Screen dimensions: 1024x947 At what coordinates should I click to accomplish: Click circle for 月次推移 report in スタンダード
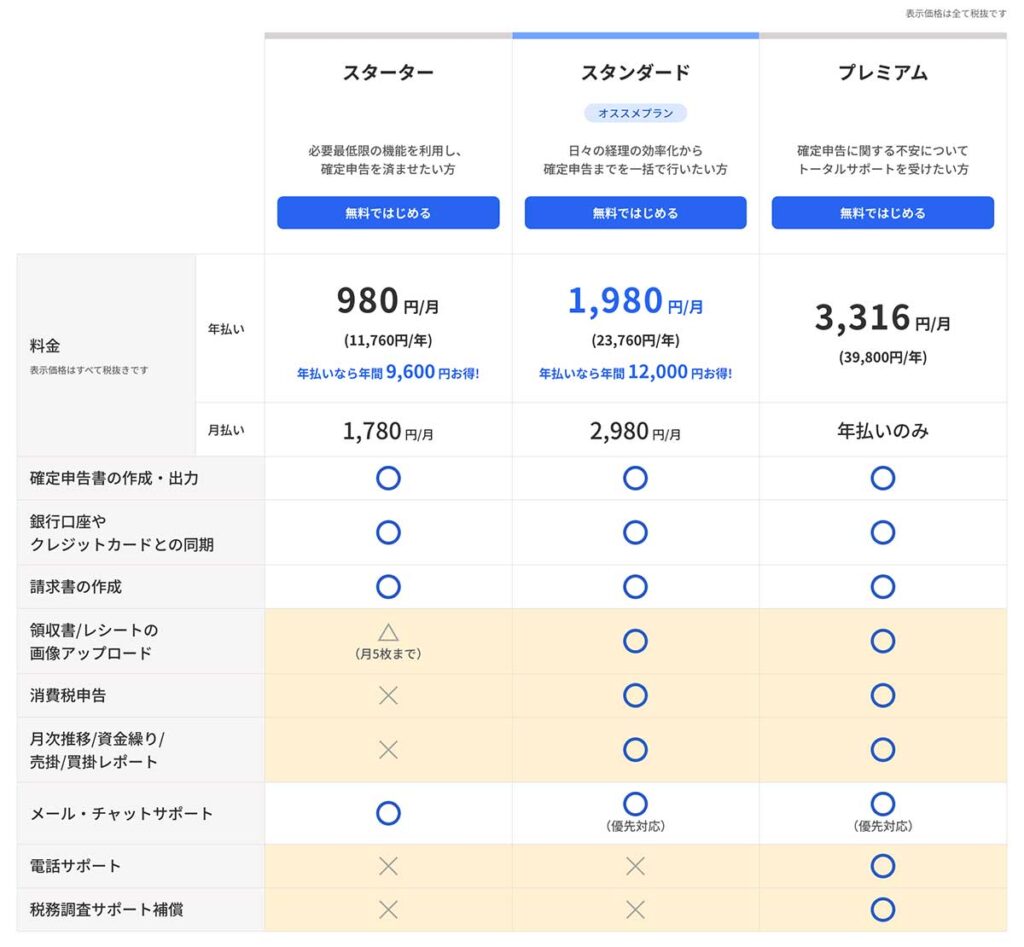(635, 749)
